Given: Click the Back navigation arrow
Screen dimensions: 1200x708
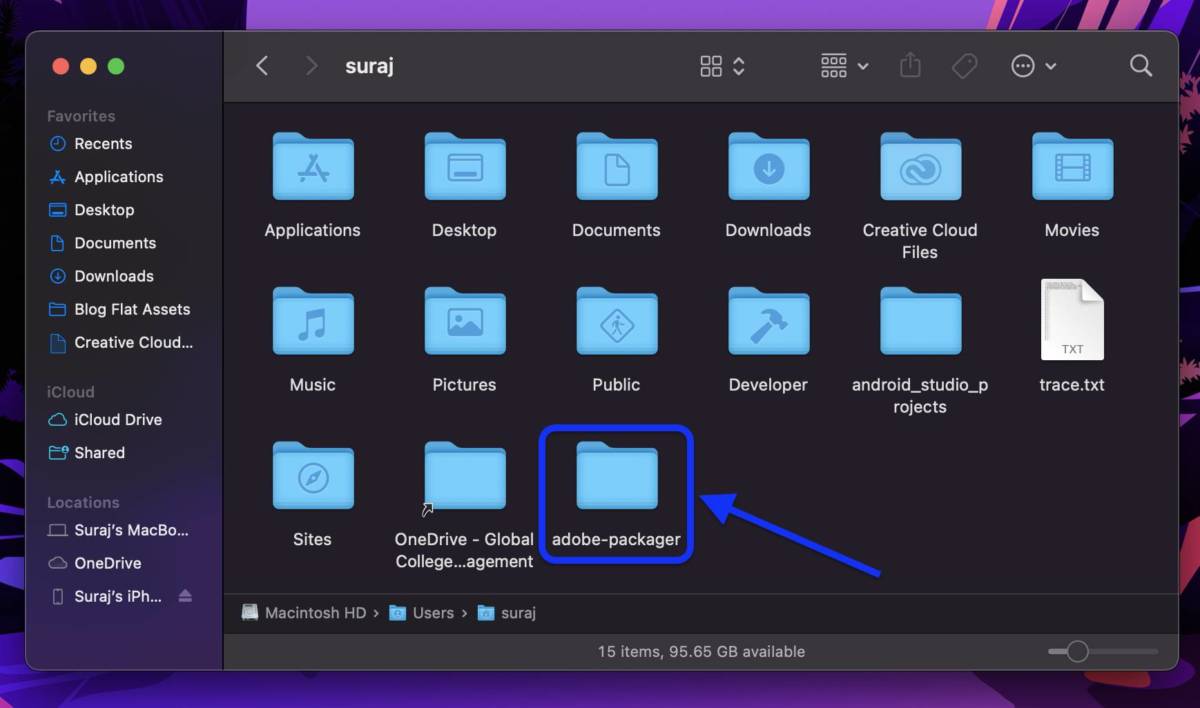Looking at the screenshot, I should coord(262,65).
